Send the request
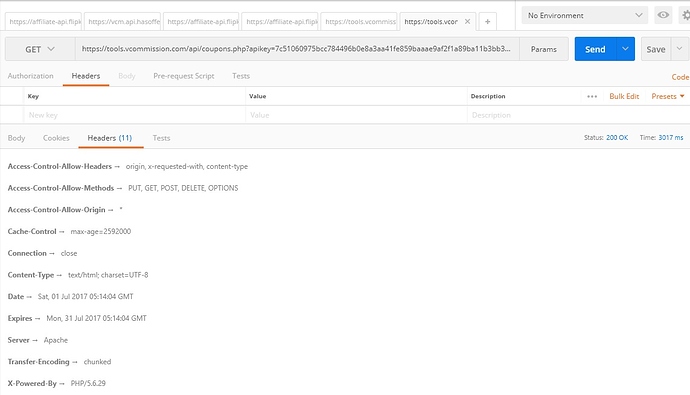Viewport: 690px width, 395px height. pyautogui.click(x=595, y=49)
